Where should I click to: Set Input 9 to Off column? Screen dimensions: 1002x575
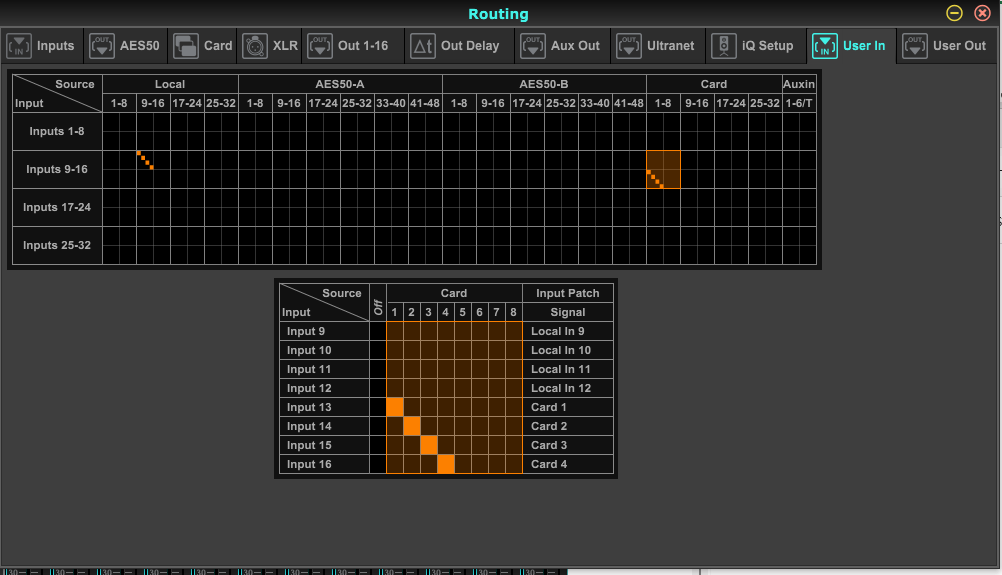point(378,331)
